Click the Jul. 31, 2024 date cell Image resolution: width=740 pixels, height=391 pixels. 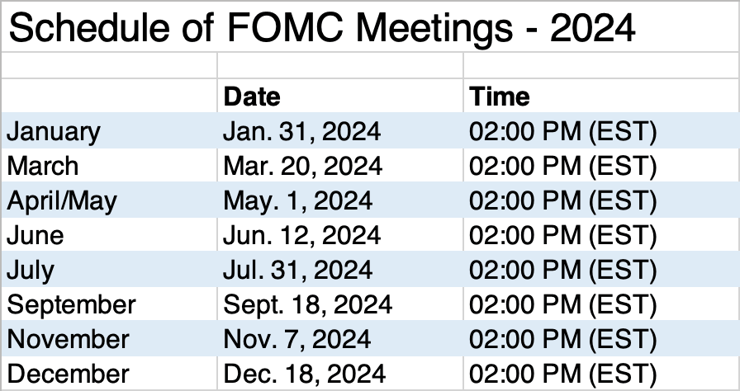340,269
